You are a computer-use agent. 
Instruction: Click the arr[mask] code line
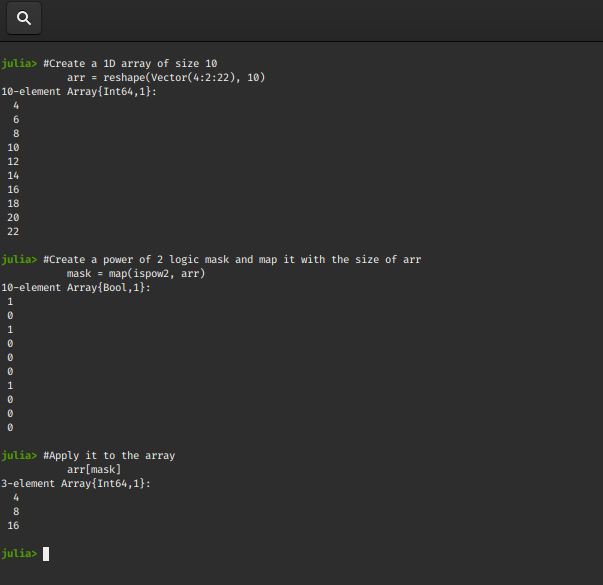[94, 469]
